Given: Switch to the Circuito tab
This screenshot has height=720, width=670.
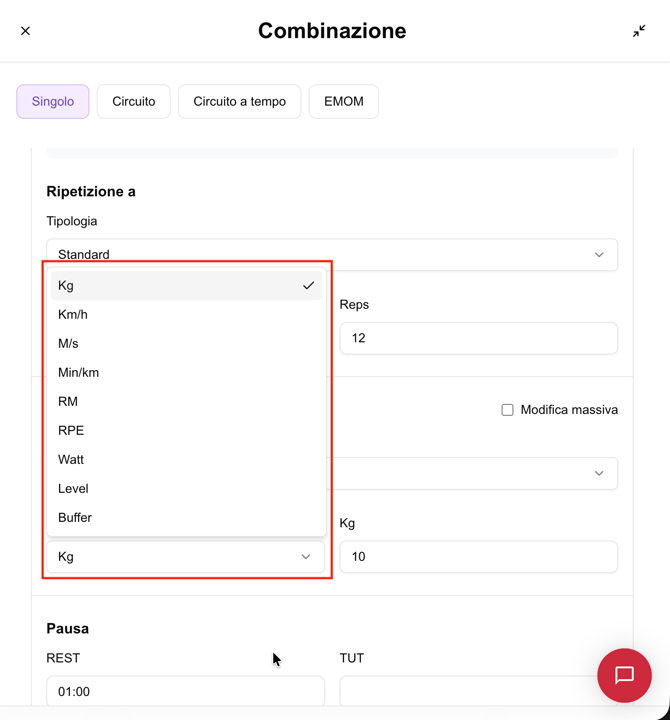Looking at the screenshot, I should click(134, 101).
